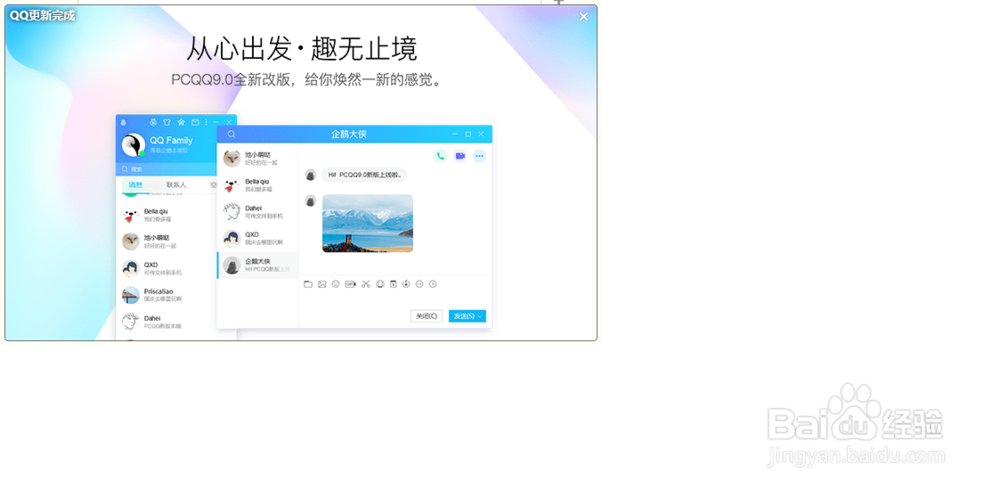Click the Hi! PCQQ9.0 message bubble

click(364, 174)
